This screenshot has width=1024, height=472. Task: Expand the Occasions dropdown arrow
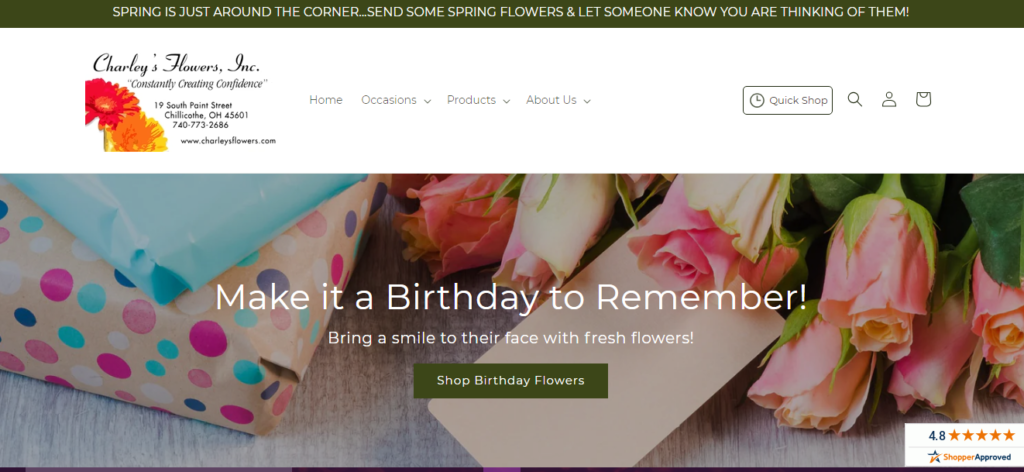point(427,101)
